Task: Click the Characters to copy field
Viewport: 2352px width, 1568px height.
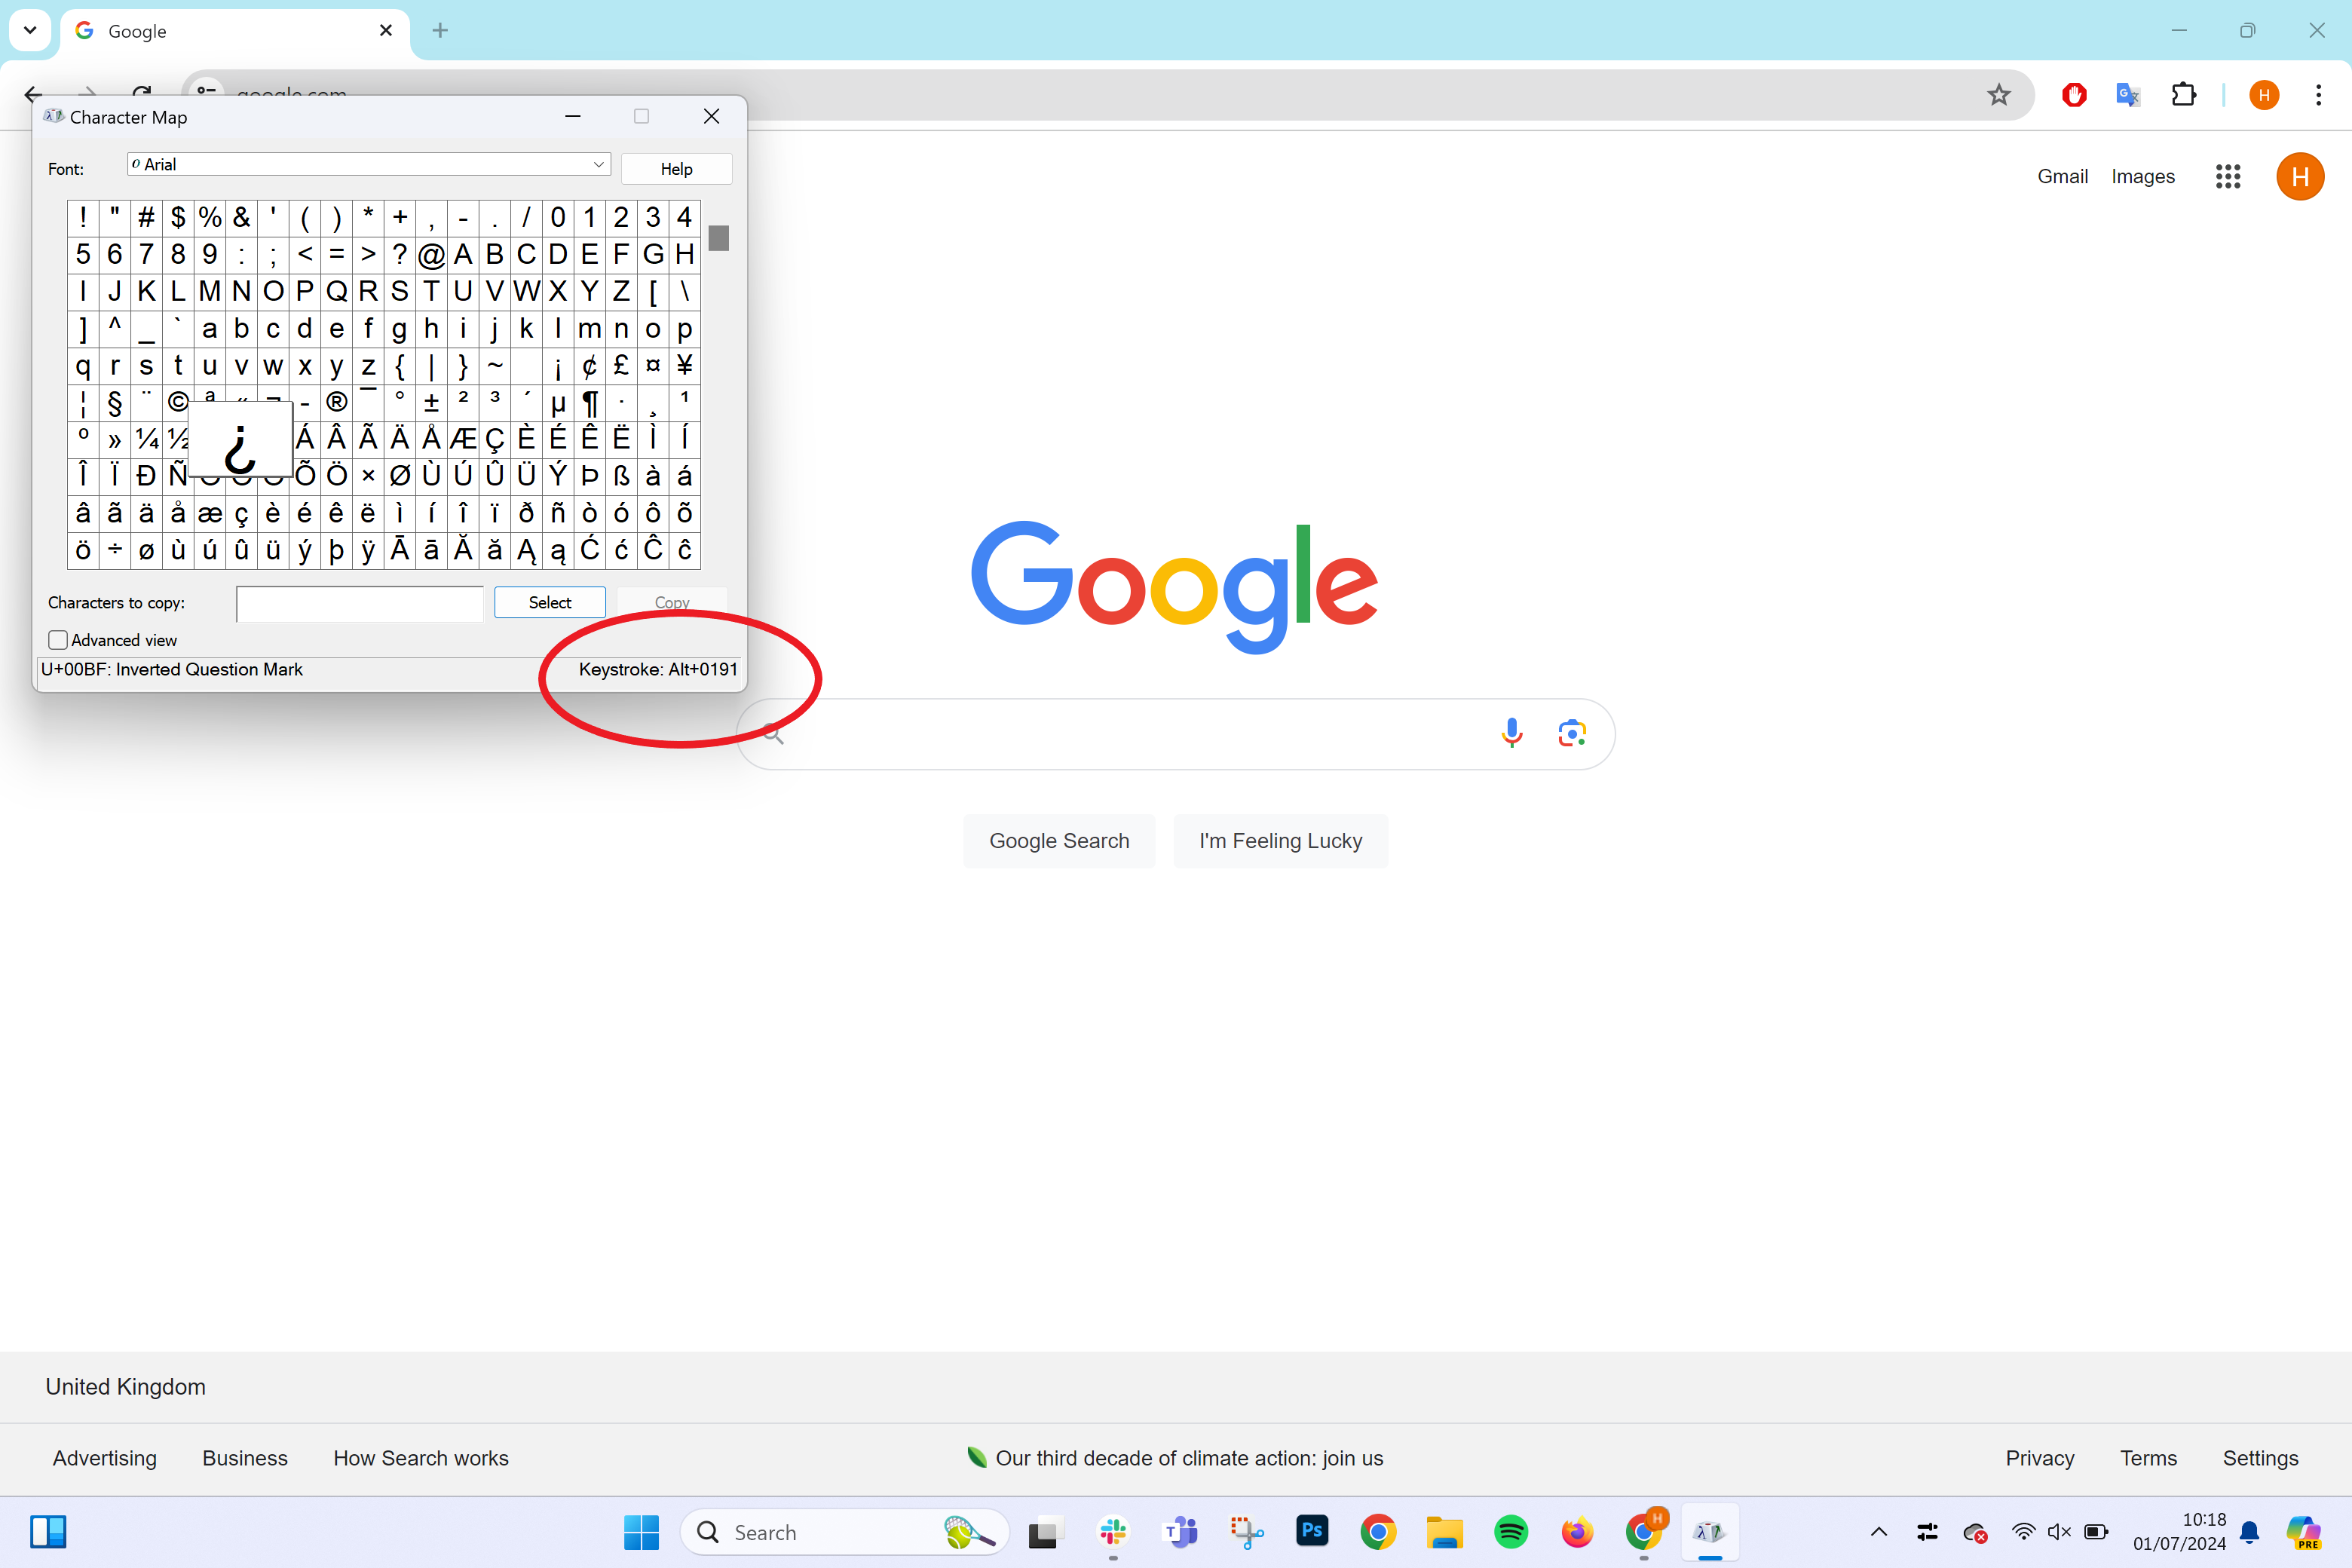Action: [360, 603]
